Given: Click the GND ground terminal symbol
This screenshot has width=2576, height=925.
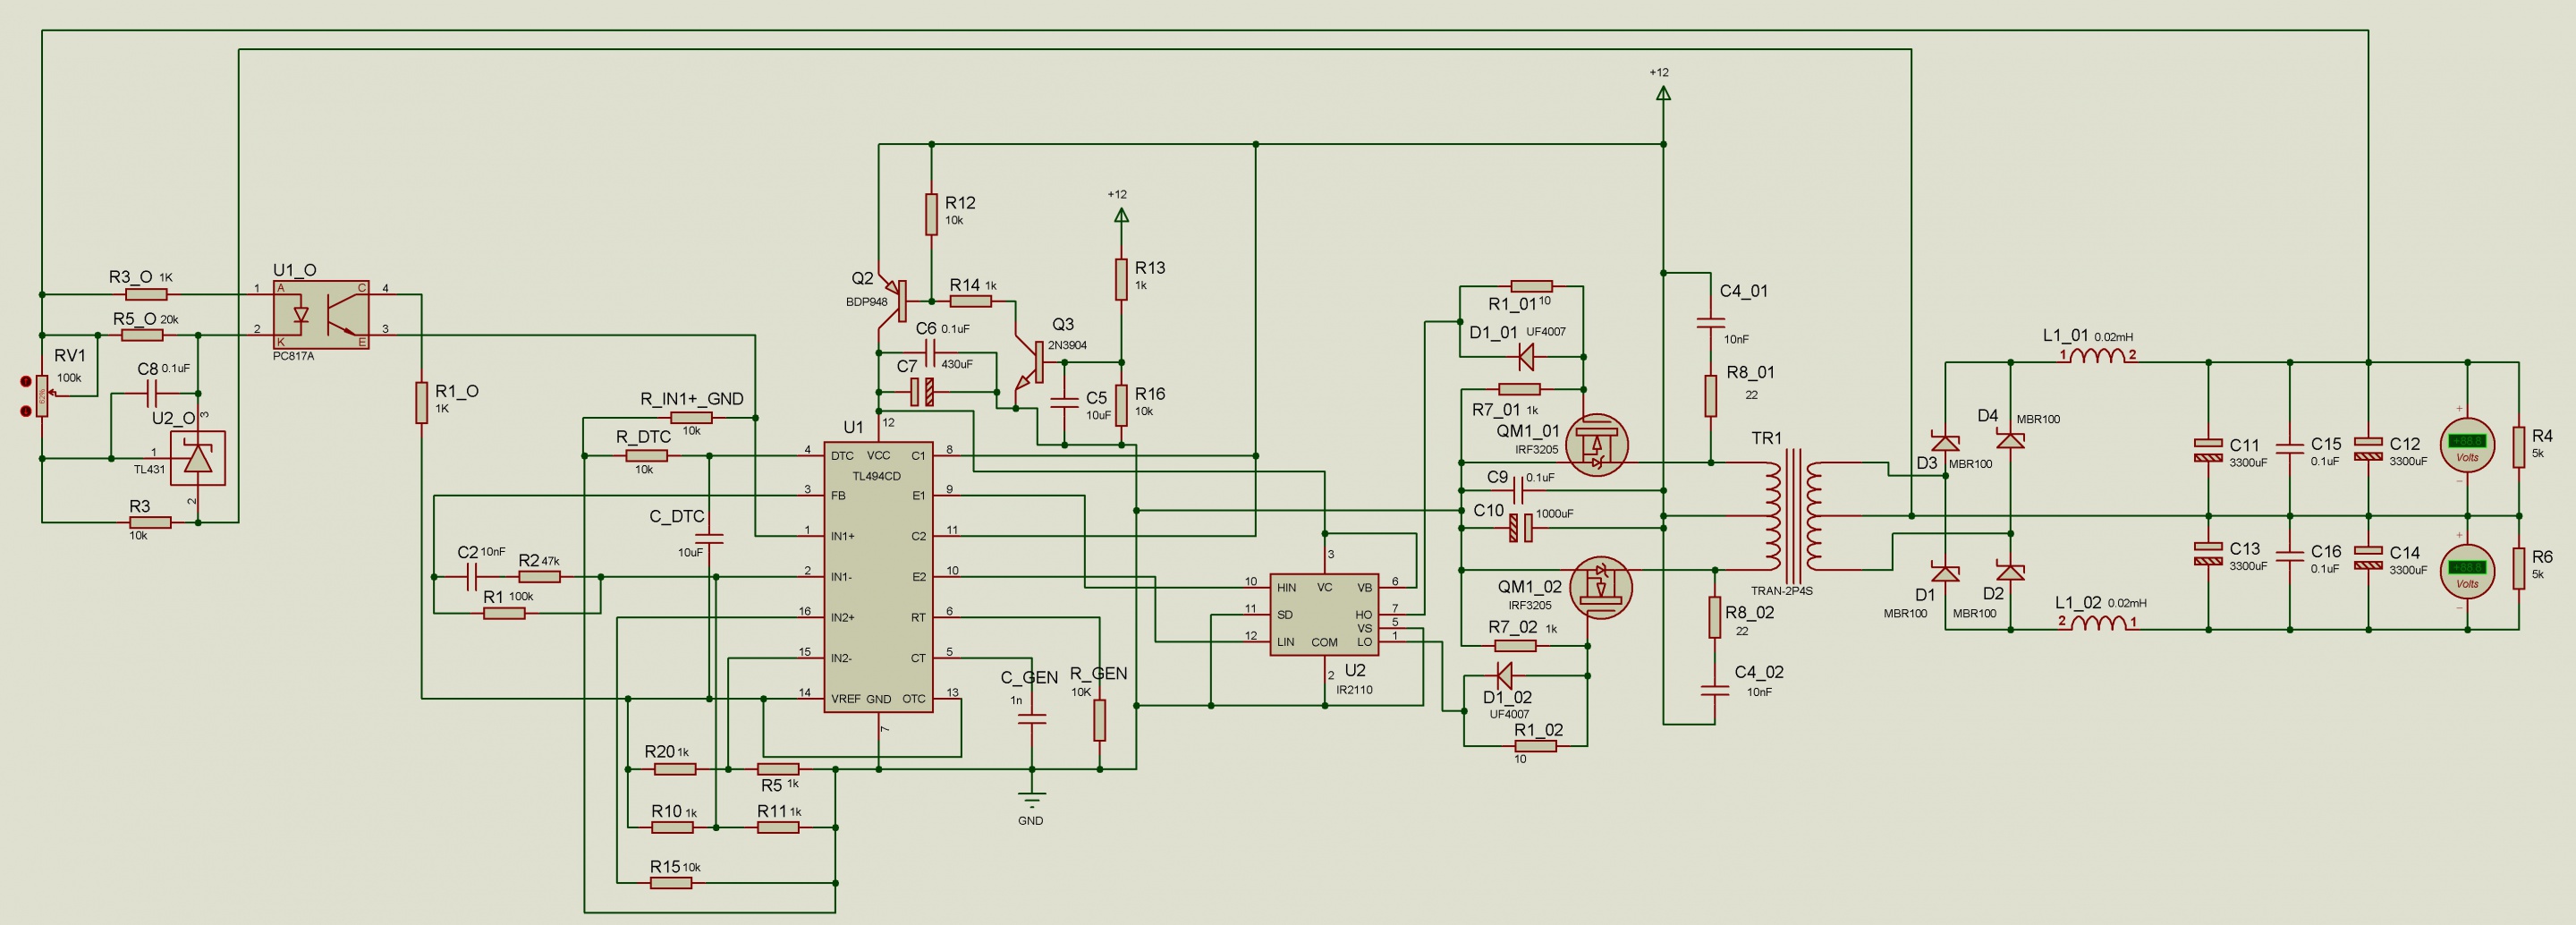Looking at the screenshot, I should (1032, 798).
